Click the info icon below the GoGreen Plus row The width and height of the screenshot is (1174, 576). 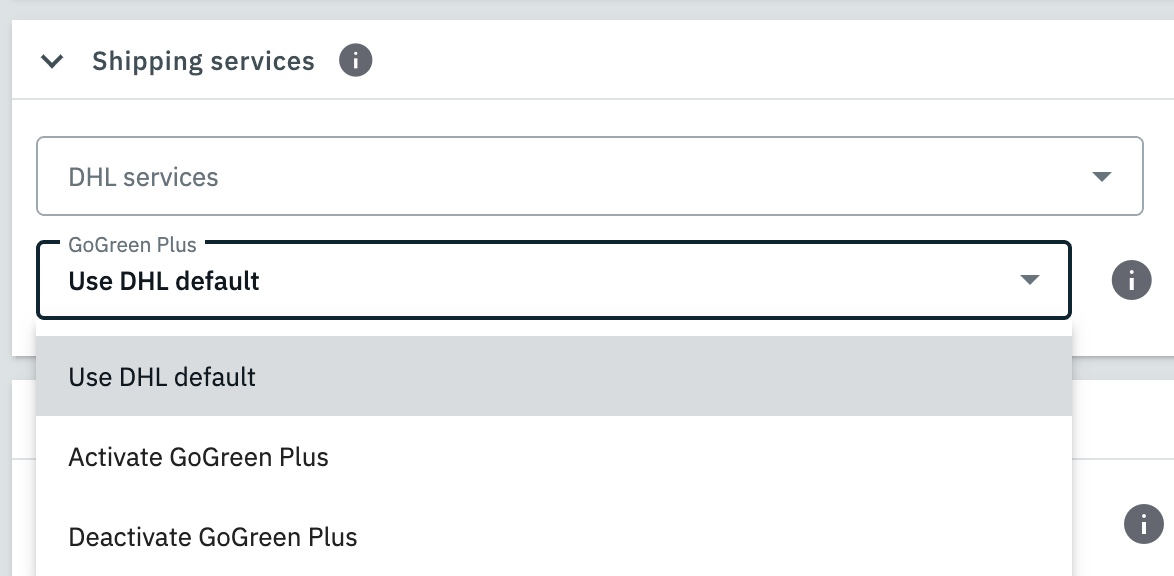click(x=1143, y=523)
